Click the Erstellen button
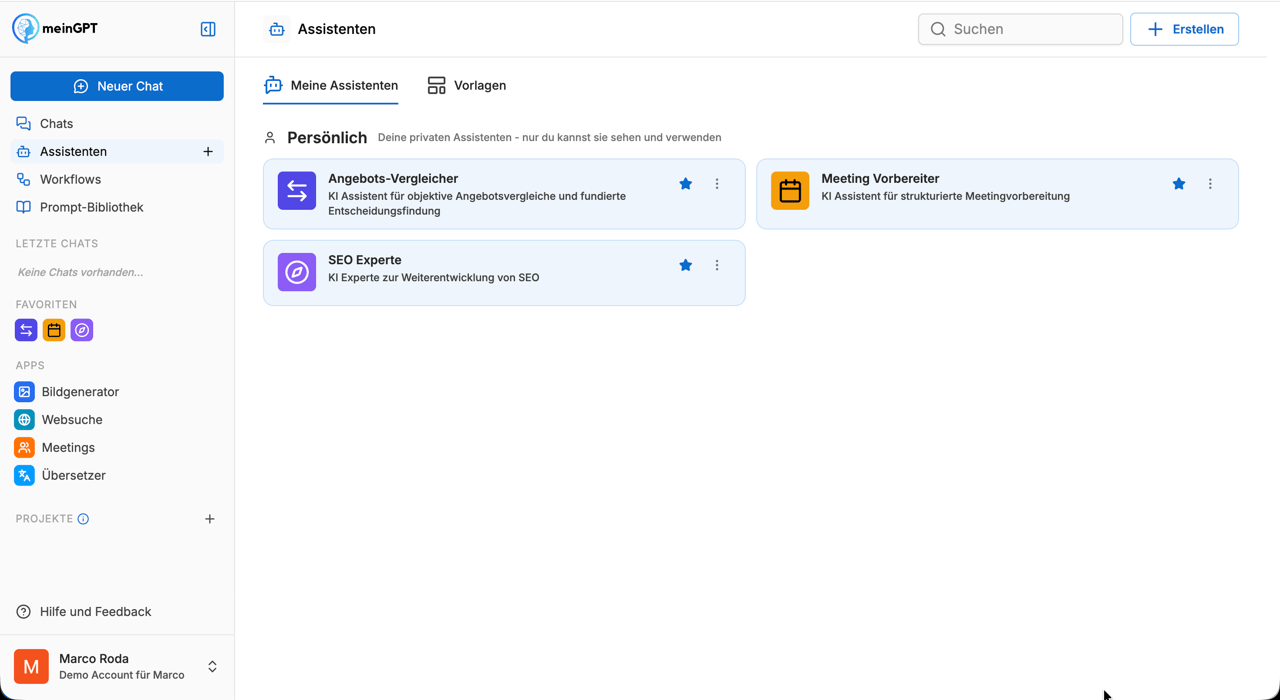 pyautogui.click(x=1184, y=29)
